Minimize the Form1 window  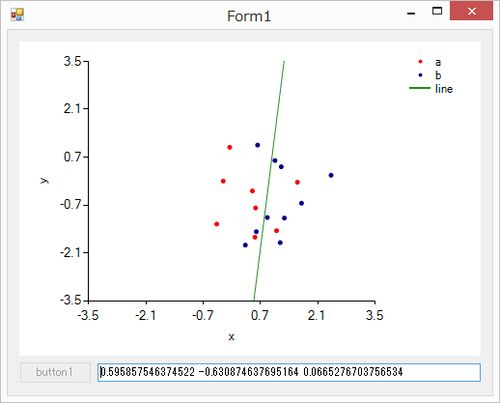(411, 12)
